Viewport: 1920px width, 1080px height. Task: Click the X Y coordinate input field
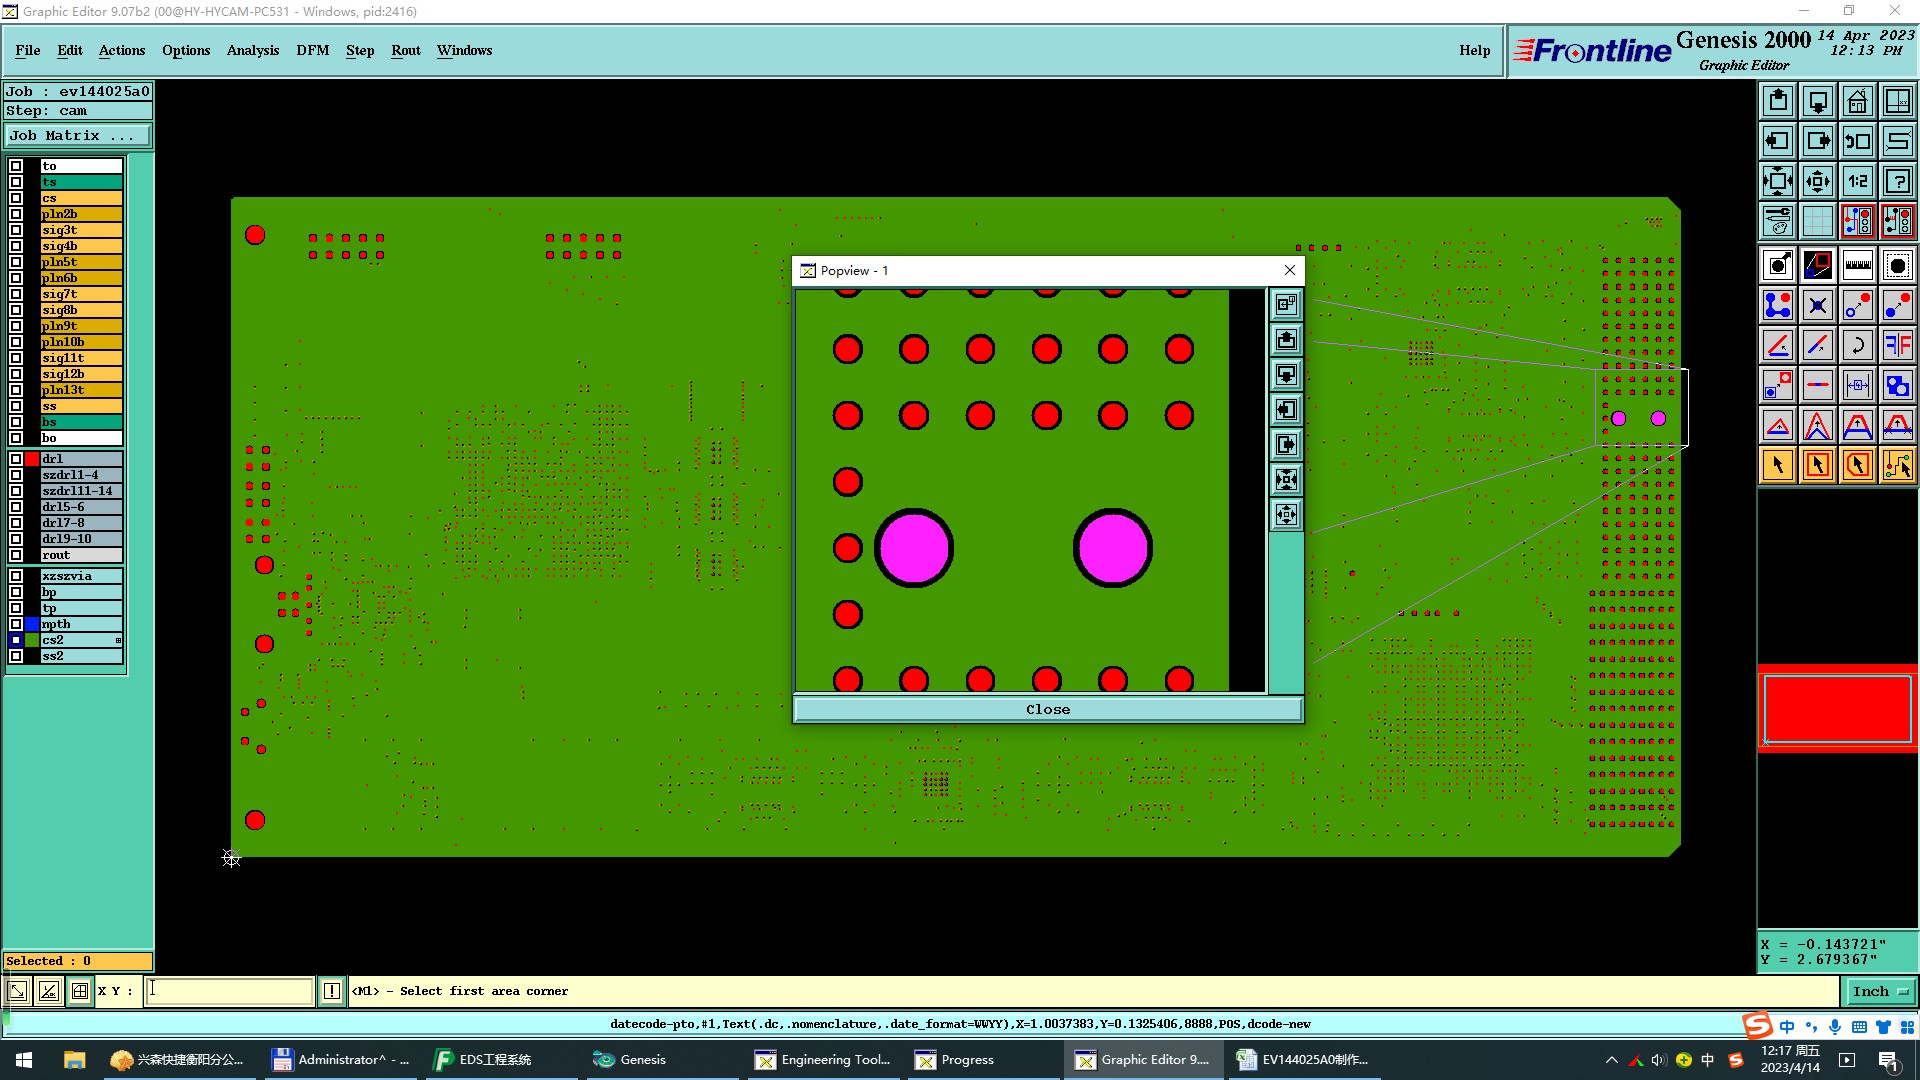coord(229,991)
